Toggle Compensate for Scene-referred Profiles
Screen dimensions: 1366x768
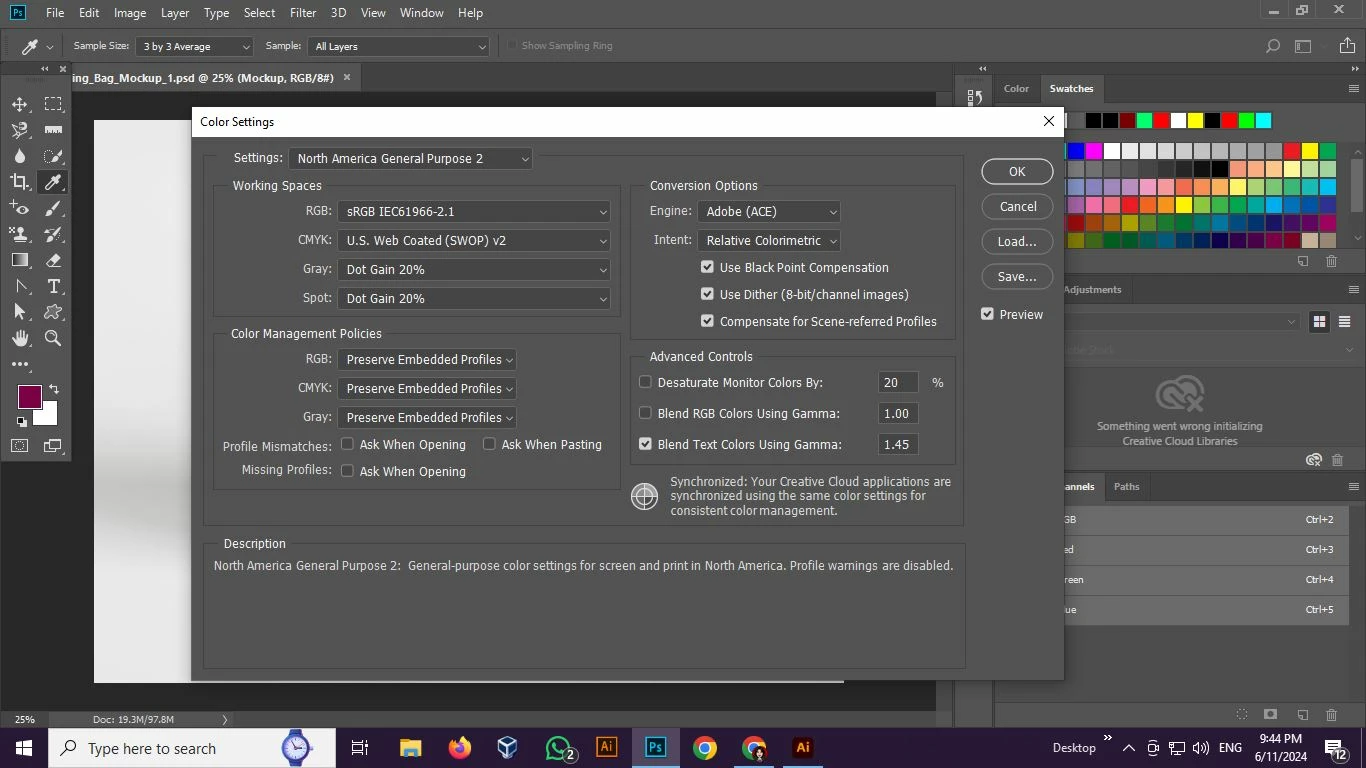(x=707, y=321)
